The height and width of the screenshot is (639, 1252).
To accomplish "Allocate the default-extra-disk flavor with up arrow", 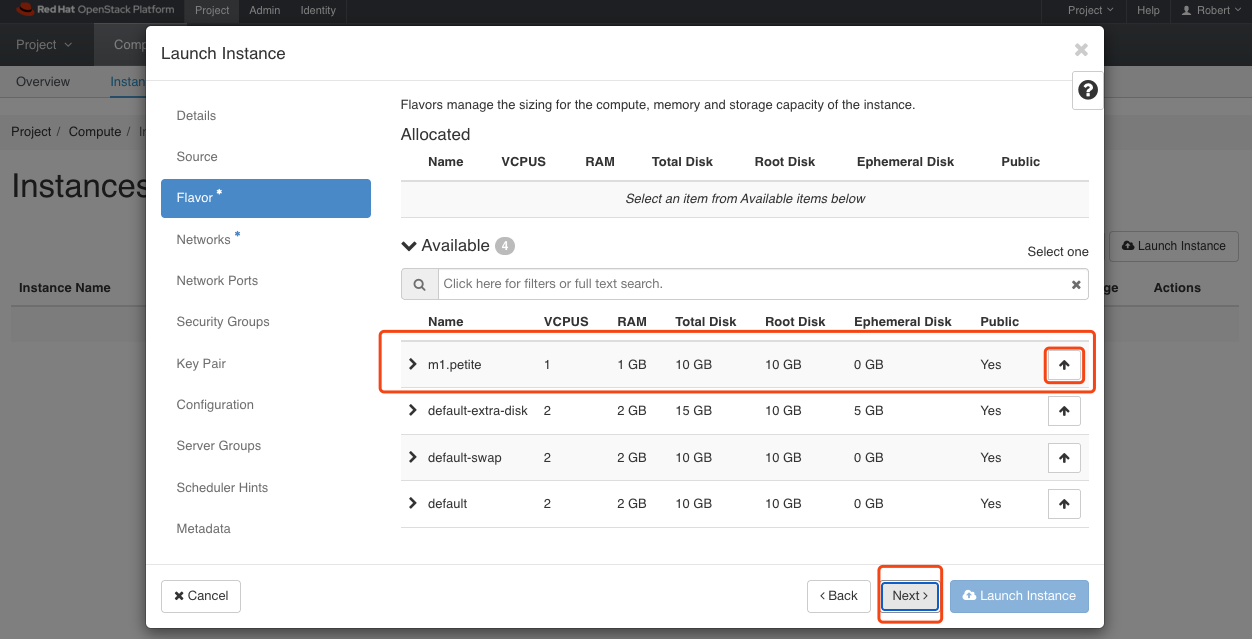I will tap(1064, 411).
